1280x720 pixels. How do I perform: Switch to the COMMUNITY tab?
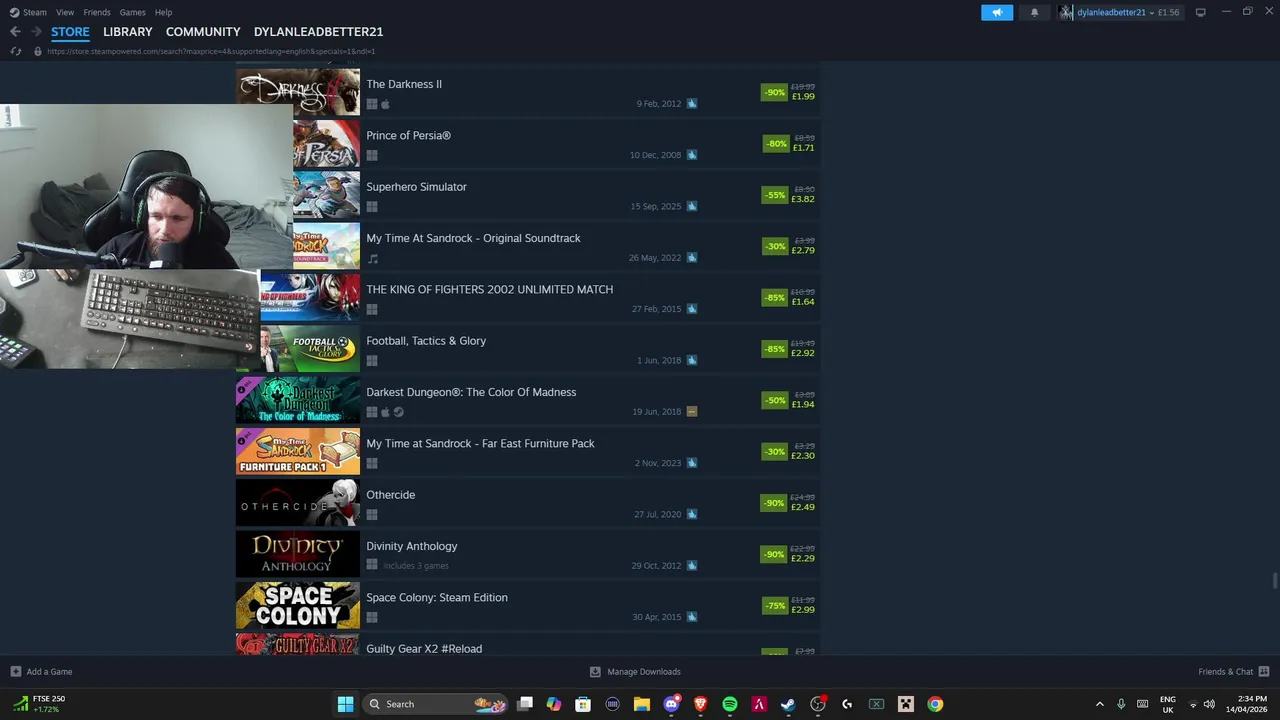(x=203, y=32)
